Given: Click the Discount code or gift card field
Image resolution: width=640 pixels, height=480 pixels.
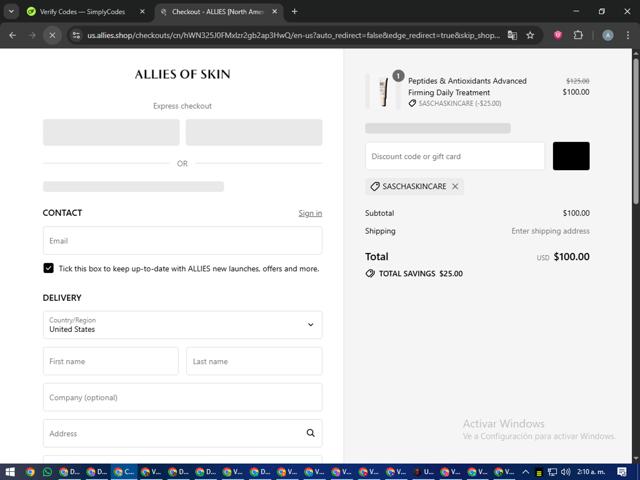Looking at the screenshot, I should (x=455, y=156).
